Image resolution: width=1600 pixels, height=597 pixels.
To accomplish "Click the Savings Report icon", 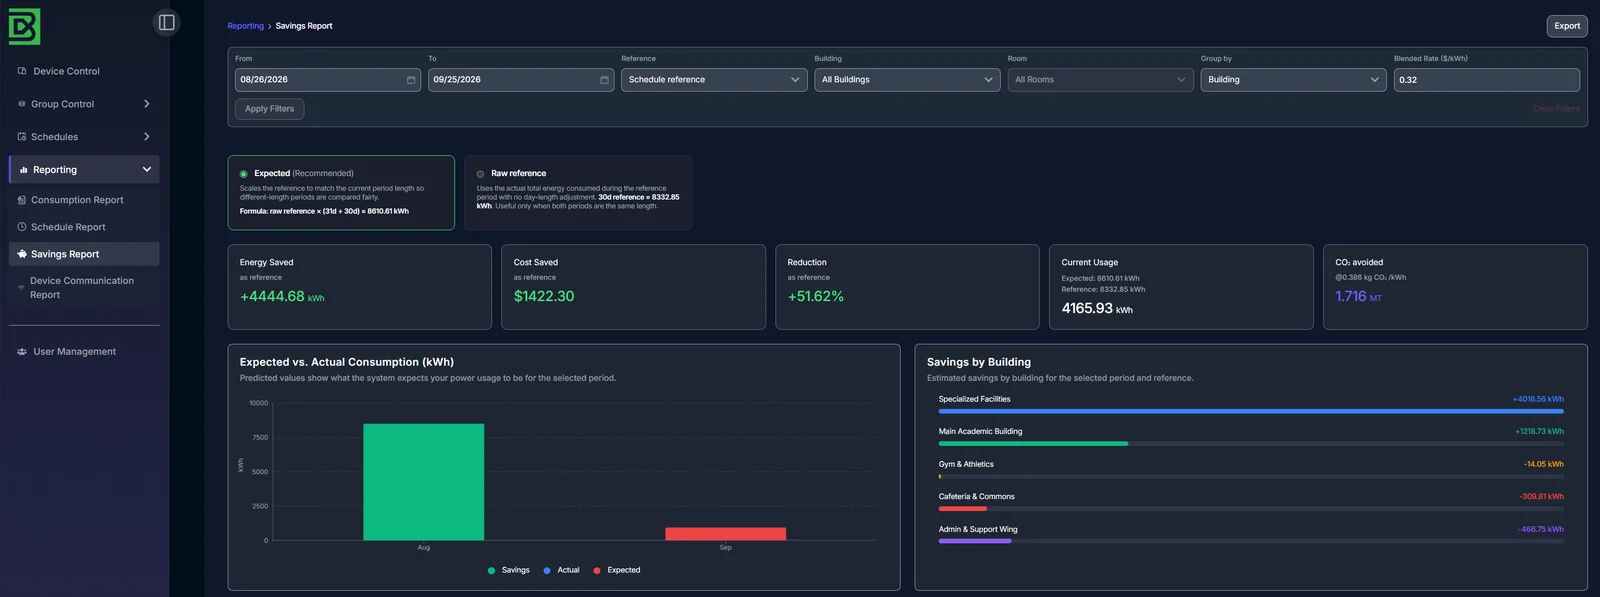I will click(22, 254).
